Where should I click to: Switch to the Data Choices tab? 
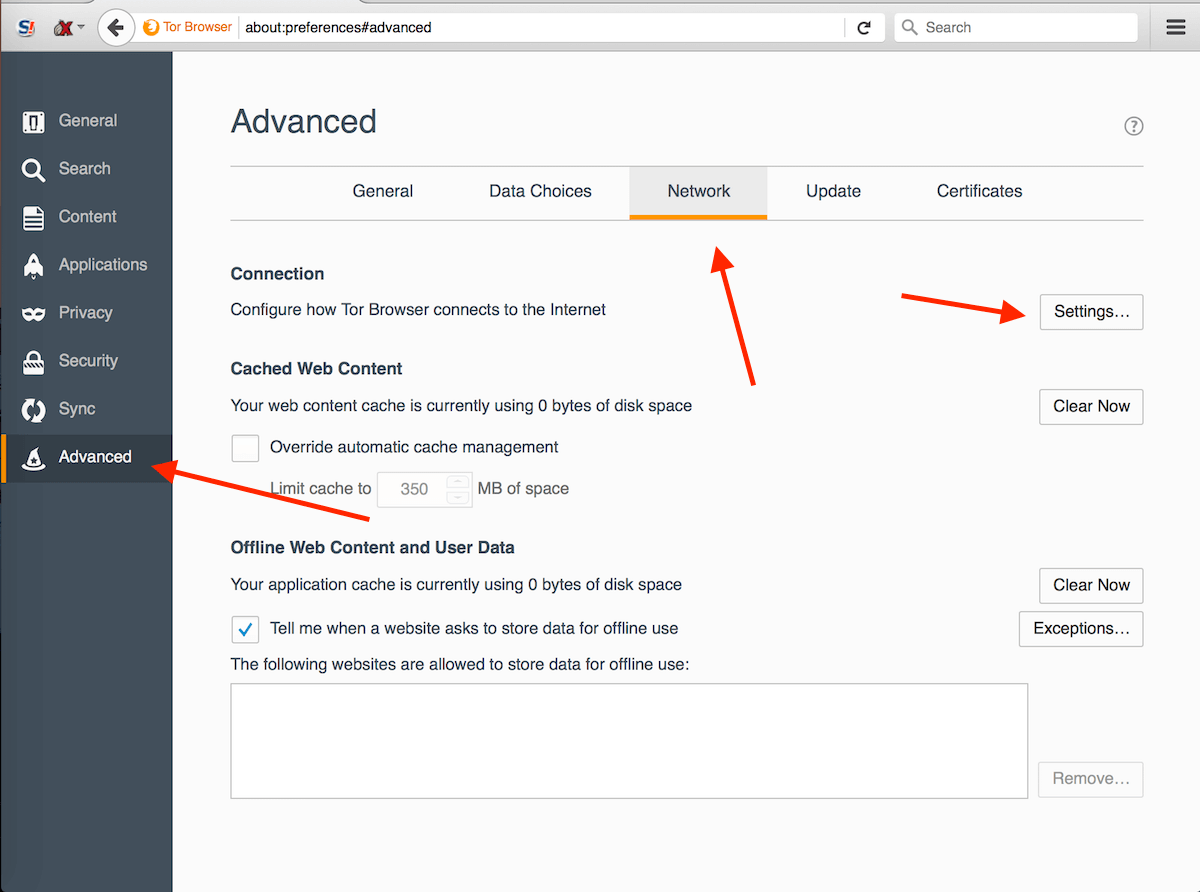pyautogui.click(x=540, y=191)
